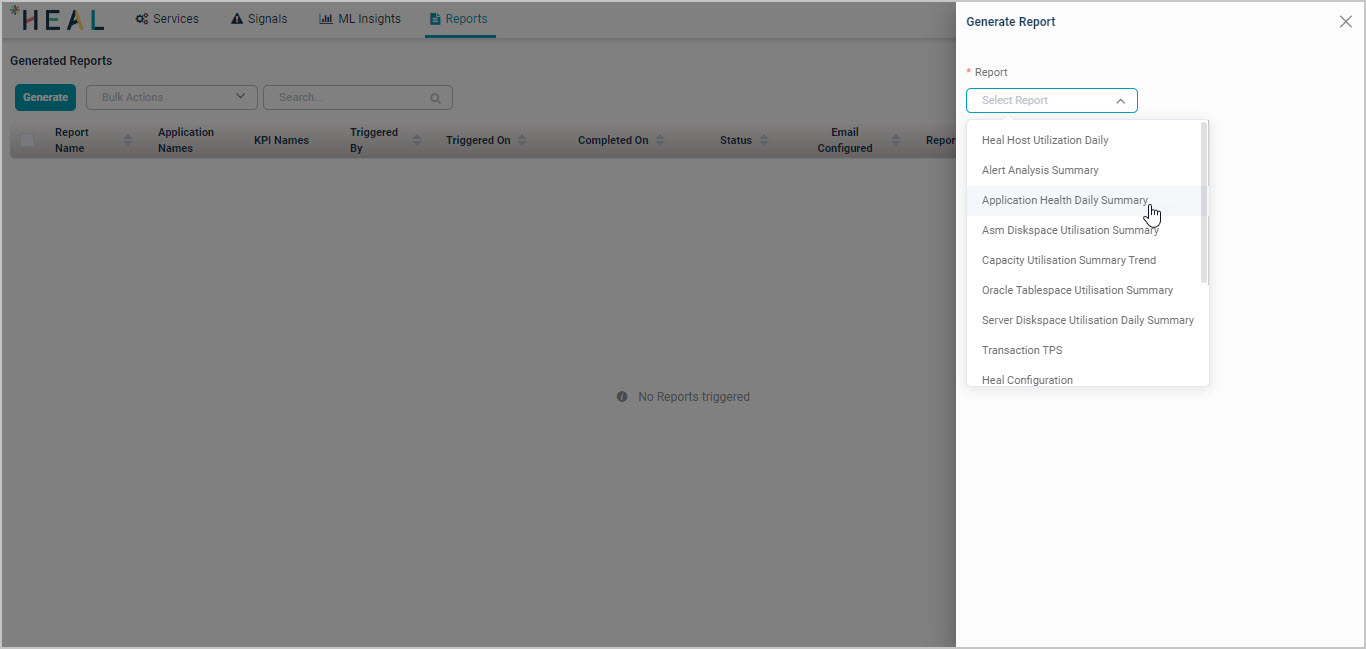Click the HEAL logo
The image size is (1366, 649).
coord(57,19)
